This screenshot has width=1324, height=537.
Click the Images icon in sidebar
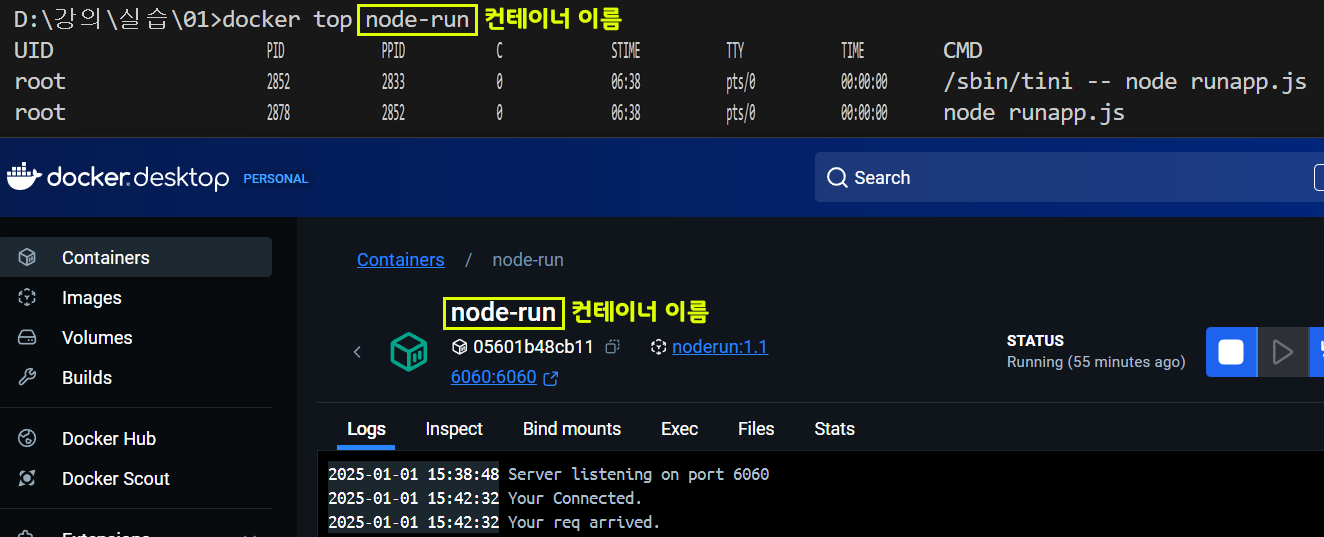[x=28, y=297]
